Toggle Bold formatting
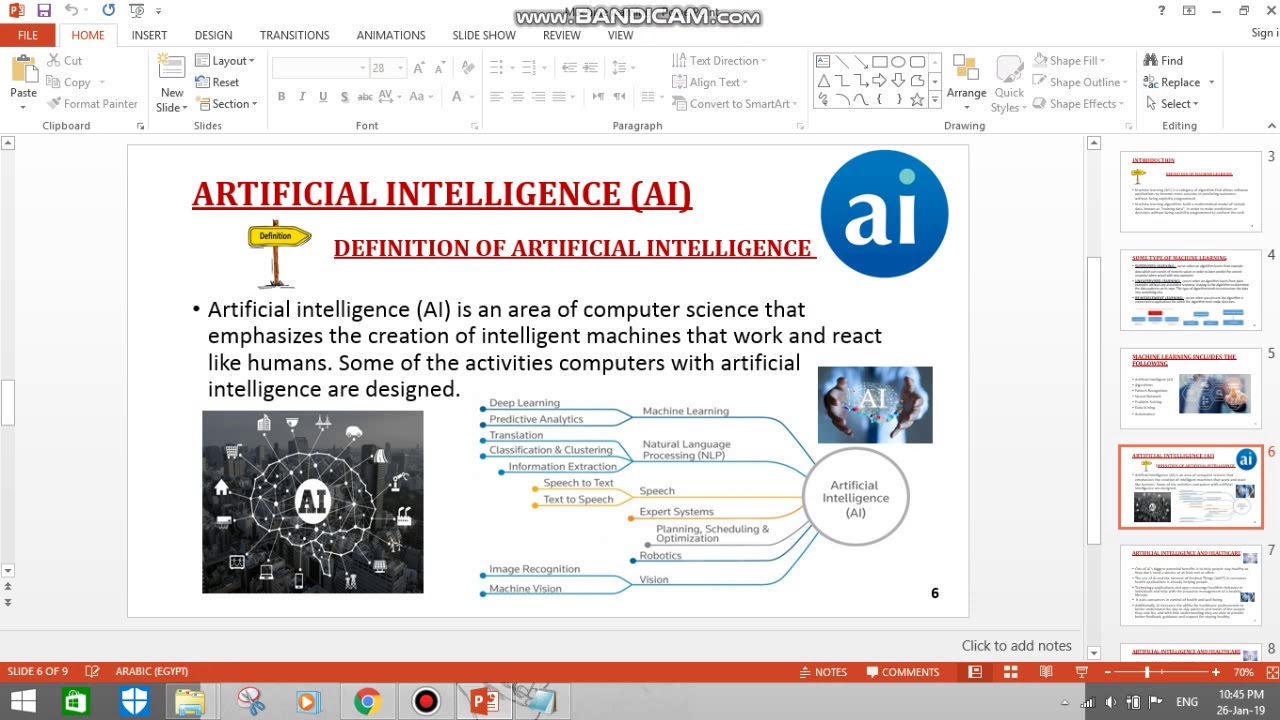Viewport: 1280px width, 720px height. point(281,97)
